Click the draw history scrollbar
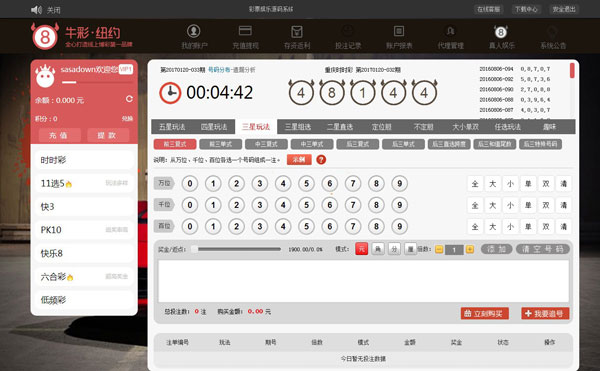The height and width of the screenshot is (371, 600). 572,71
